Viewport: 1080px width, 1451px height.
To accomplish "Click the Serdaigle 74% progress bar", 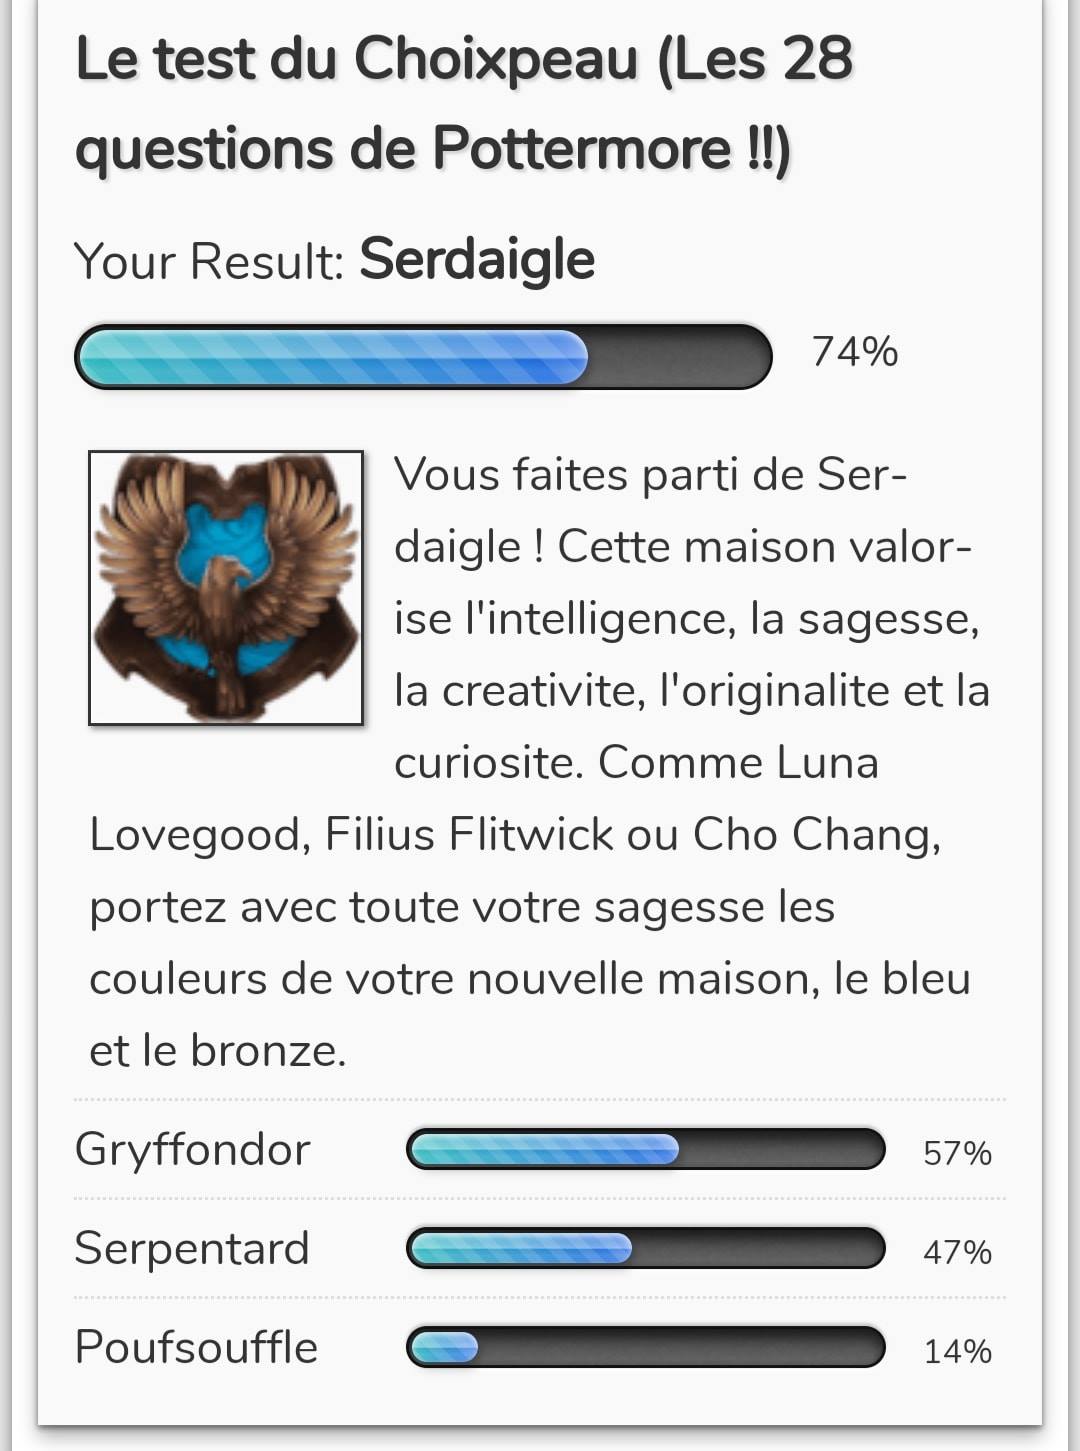I will [423, 356].
